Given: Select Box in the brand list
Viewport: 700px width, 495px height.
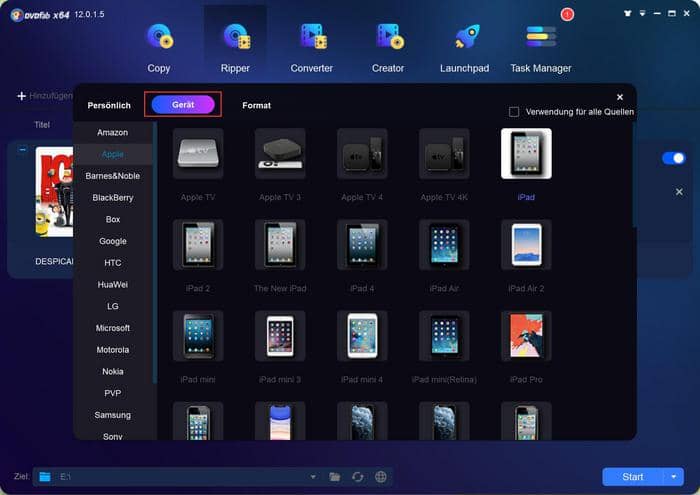Looking at the screenshot, I should (112, 220).
